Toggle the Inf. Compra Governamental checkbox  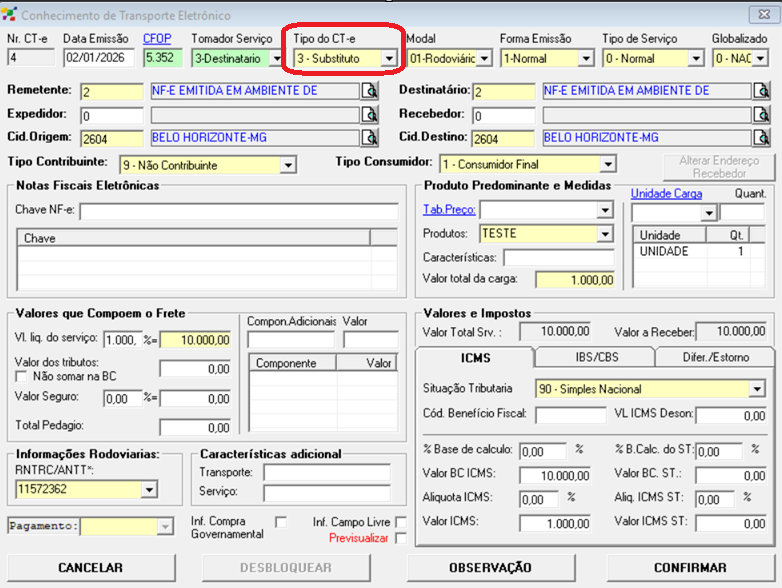[x=281, y=522]
